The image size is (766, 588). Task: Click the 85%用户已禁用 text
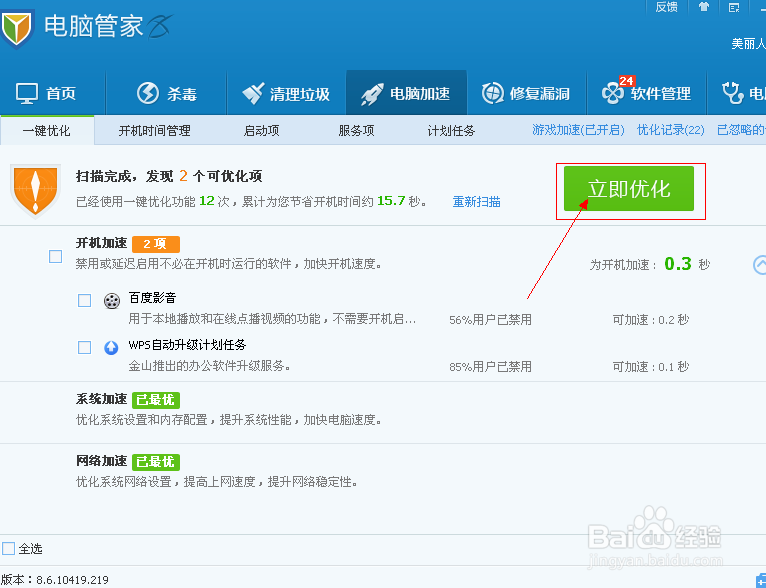pos(490,367)
